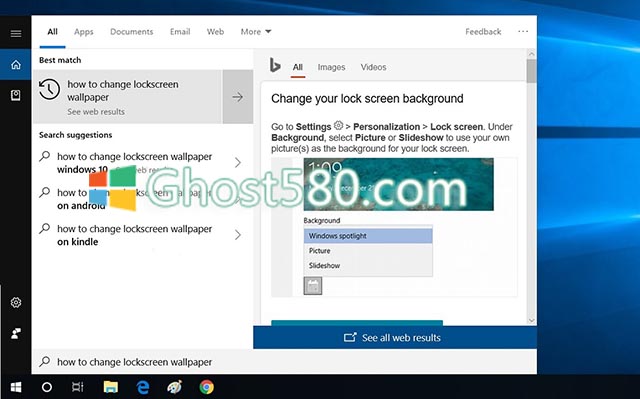This screenshot has width=640, height=399.
Task: Click the preview pane scrollbar thumb
Action: pos(531,71)
